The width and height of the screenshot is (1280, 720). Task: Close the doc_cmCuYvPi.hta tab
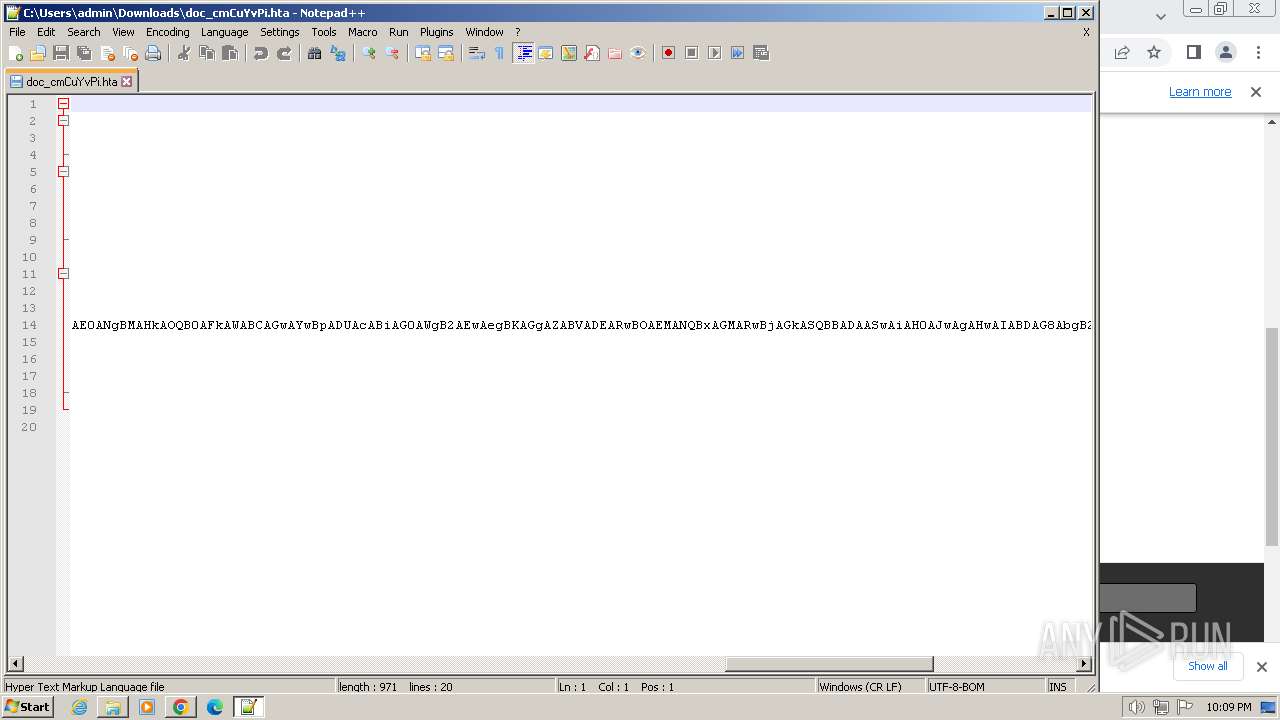click(x=127, y=82)
